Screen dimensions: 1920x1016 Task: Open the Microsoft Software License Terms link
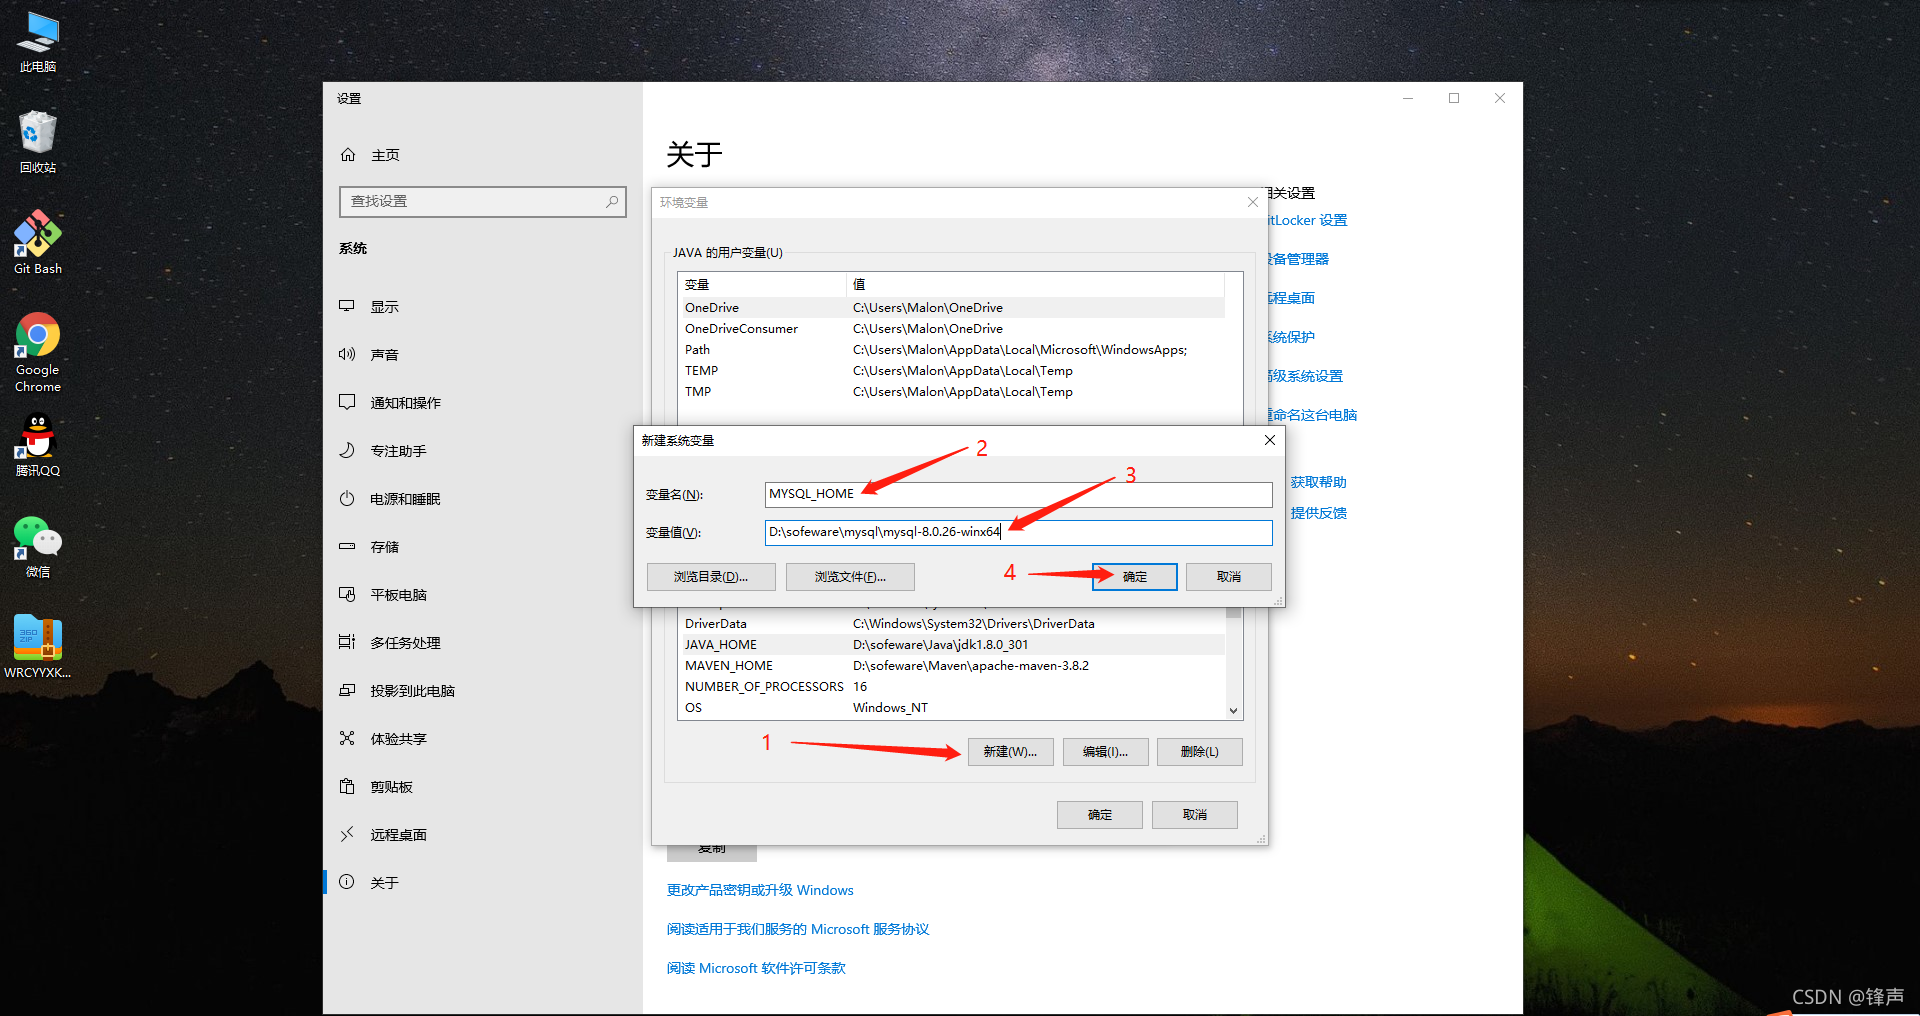(756, 968)
